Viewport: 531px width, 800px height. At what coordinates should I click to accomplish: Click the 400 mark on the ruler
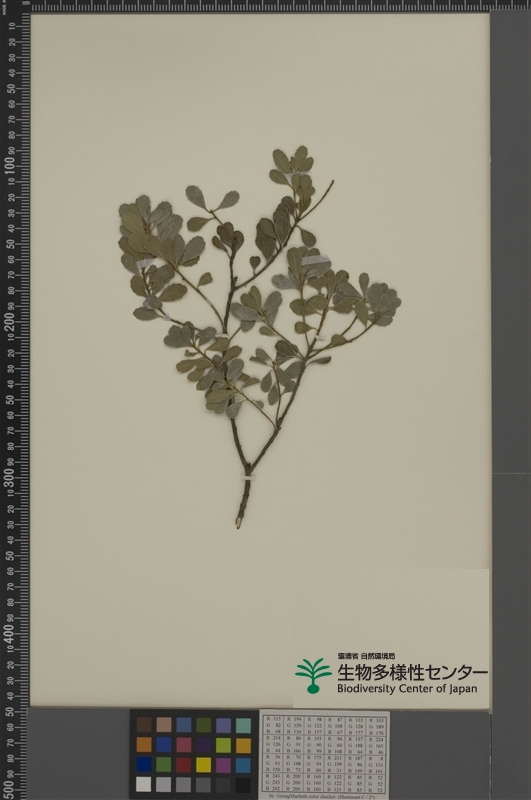[x=10, y=632]
